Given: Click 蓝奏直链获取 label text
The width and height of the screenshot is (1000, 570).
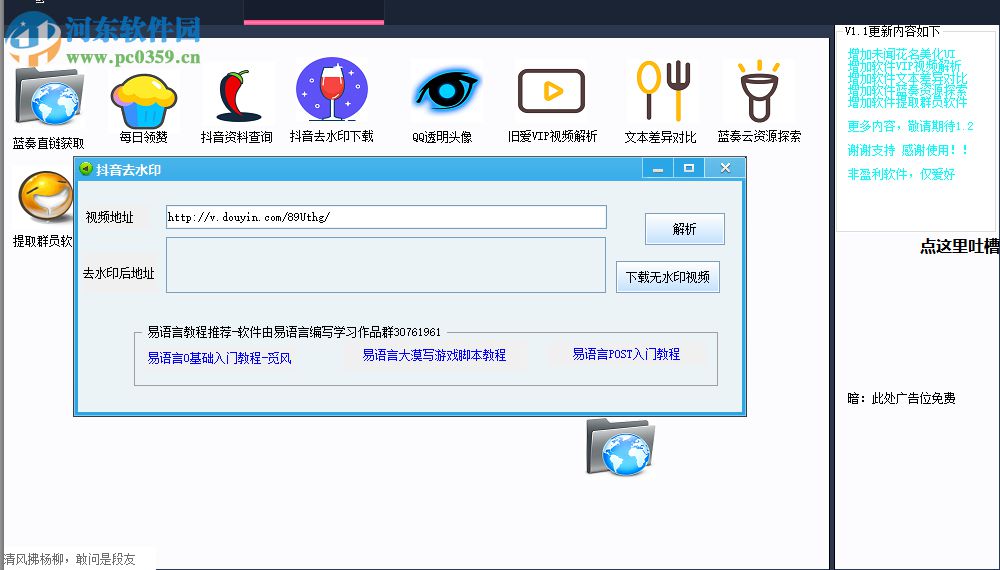Looking at the screenshot, I should click(x=48, y=143).
